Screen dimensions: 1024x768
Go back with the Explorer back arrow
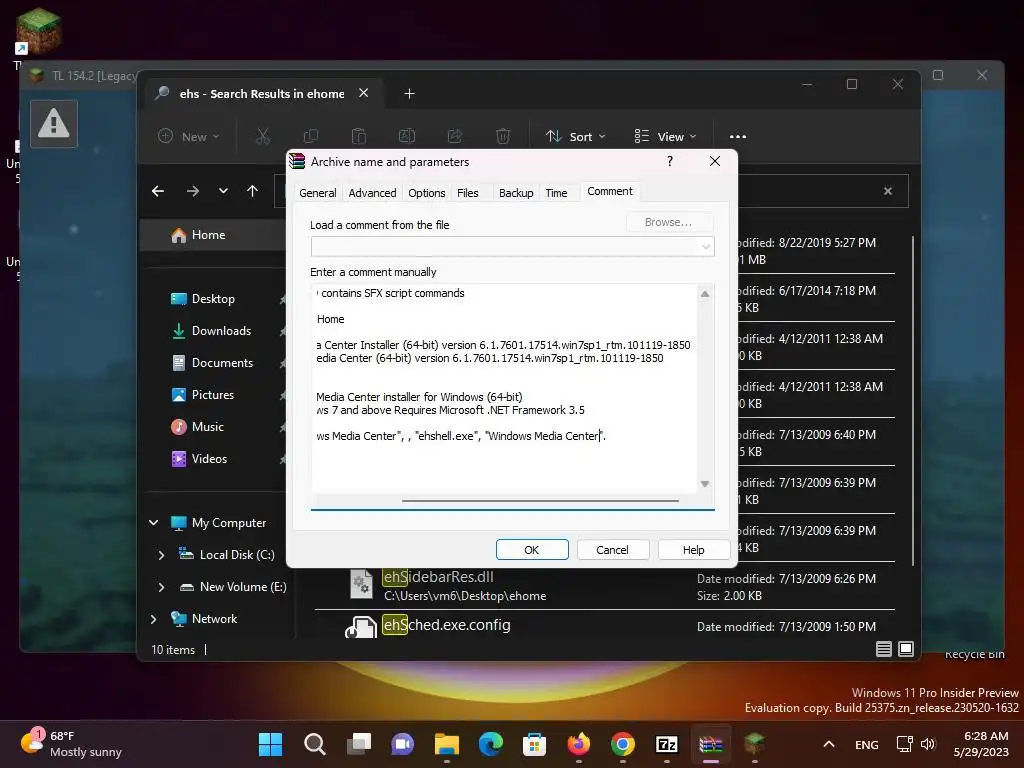(158, 191)
